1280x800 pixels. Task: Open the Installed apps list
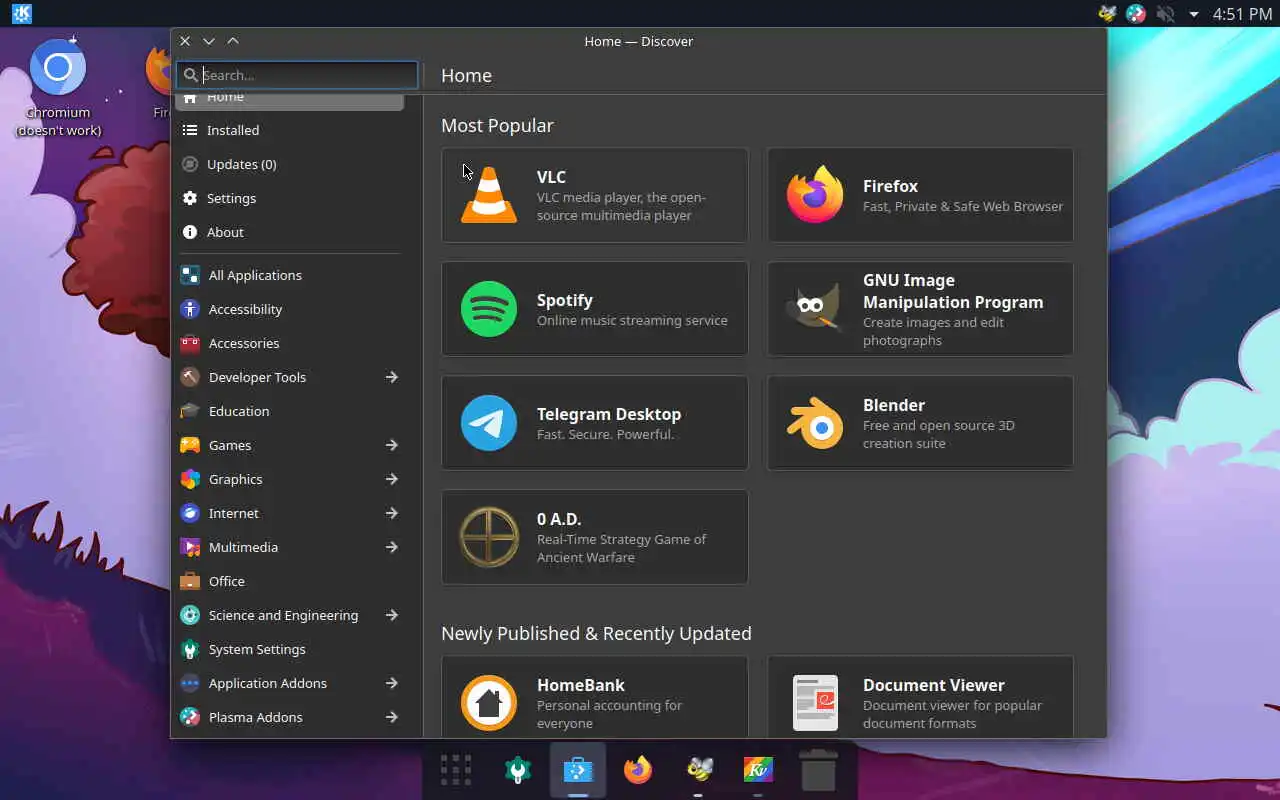(290, 130)
